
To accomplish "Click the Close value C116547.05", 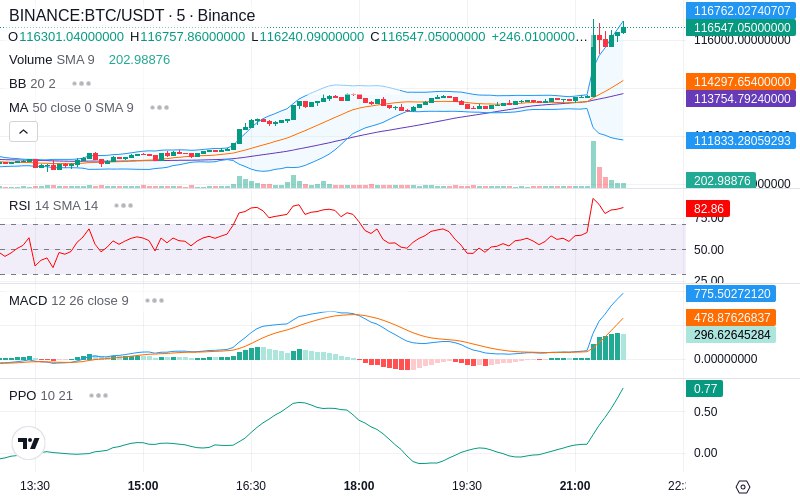I will (428, 37).
